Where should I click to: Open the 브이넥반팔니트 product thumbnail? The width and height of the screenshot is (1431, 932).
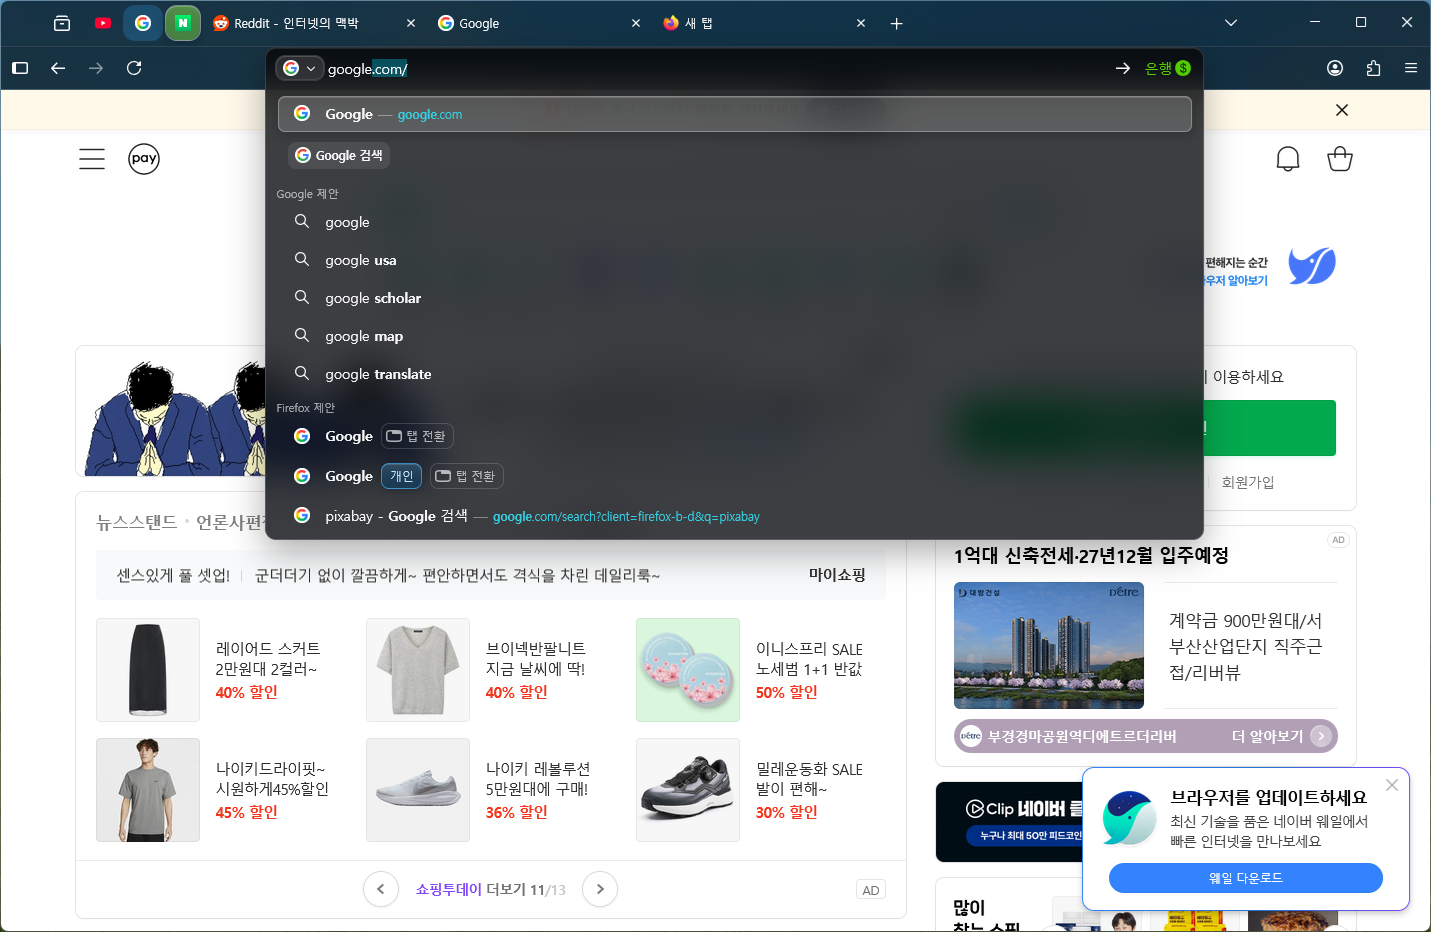[418, 670]
